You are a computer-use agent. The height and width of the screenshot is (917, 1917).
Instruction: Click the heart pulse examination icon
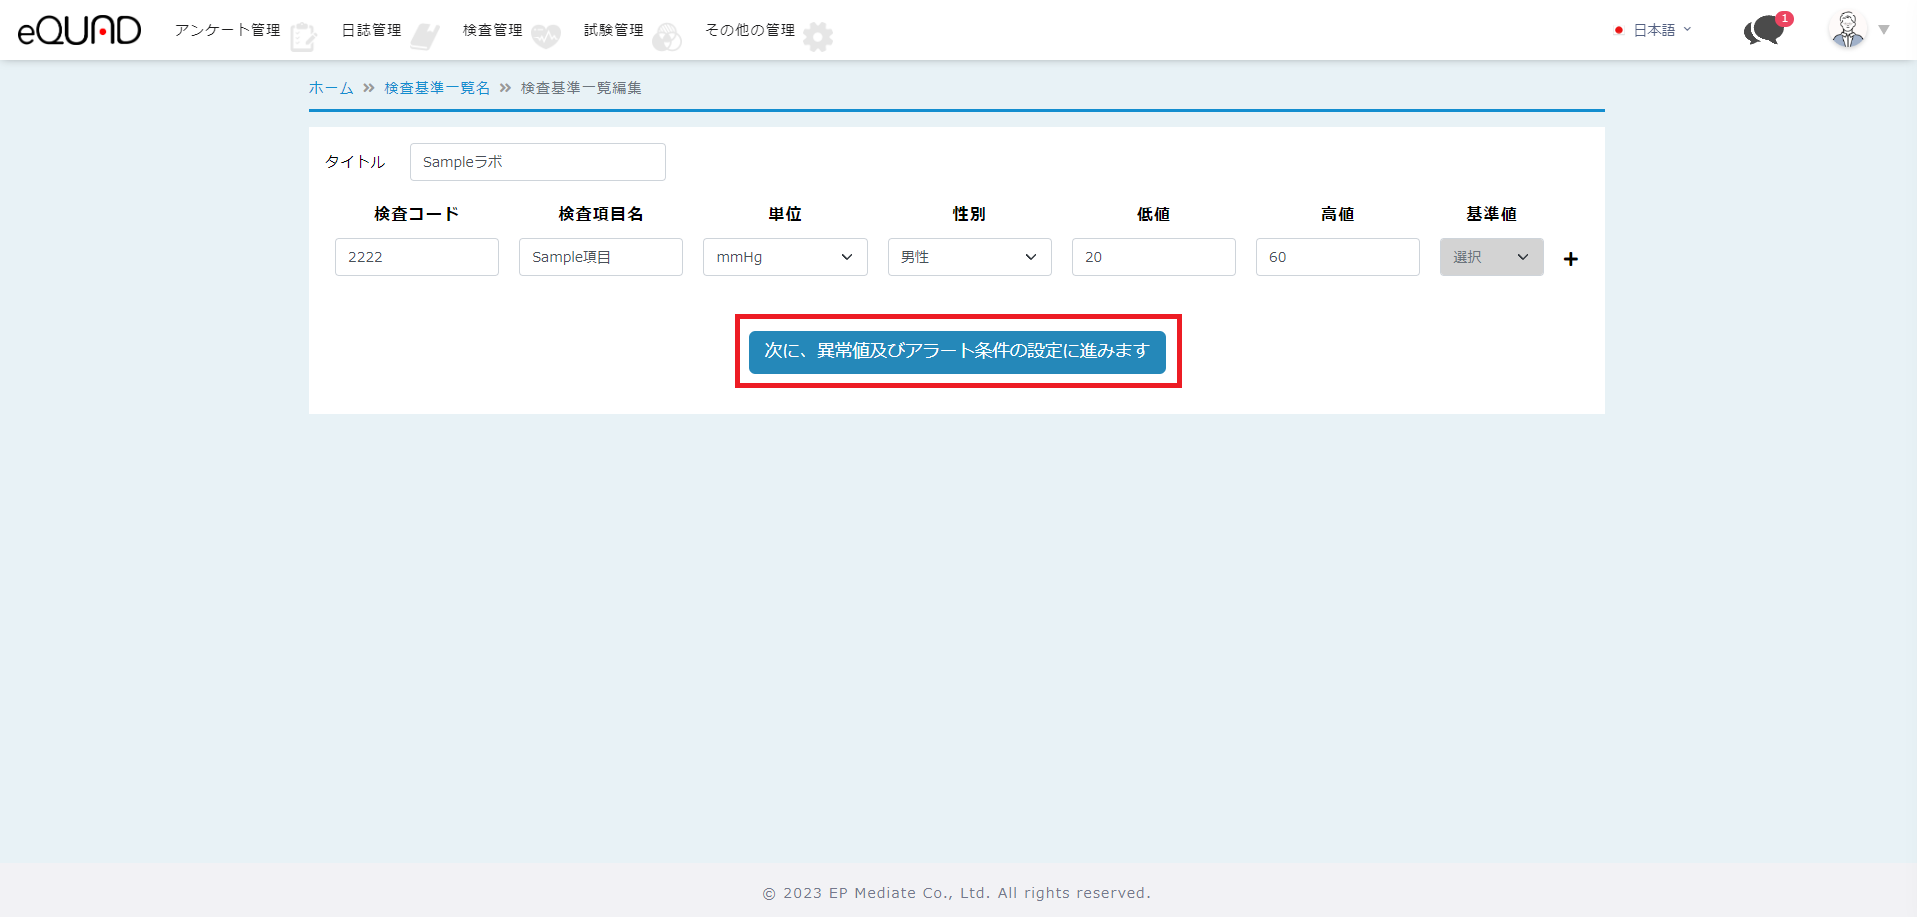(x=546, y=37)
